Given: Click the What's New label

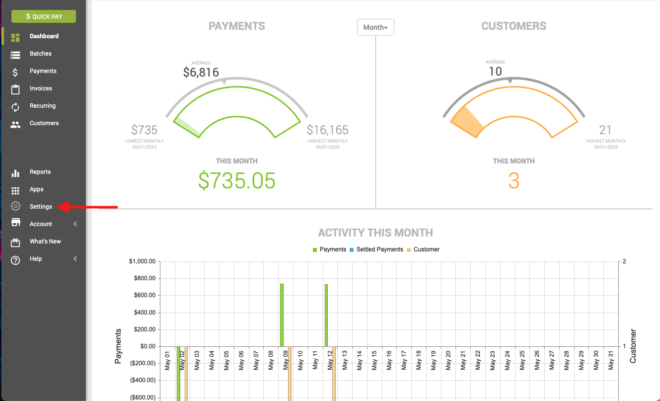Looking at the screenshot, I should (45, 241).
